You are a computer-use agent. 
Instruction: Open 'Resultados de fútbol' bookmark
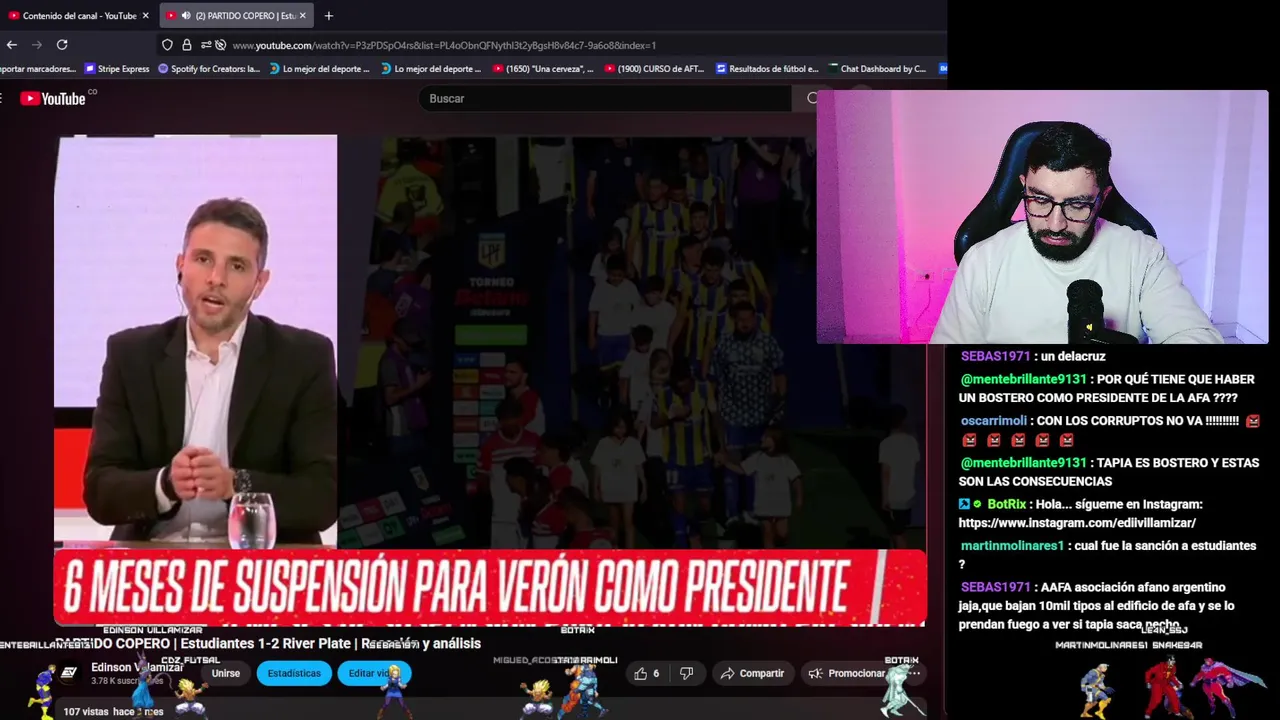[x=768, y=69]
